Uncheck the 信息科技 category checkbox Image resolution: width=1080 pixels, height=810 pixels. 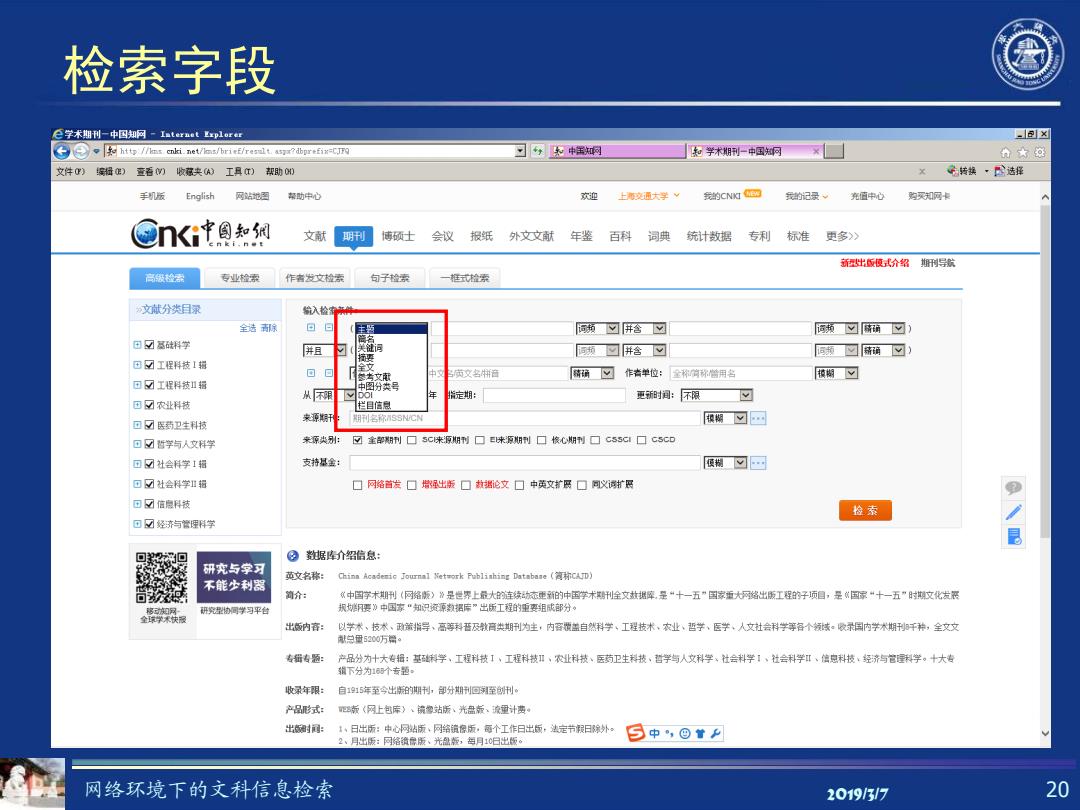pyautogui.click(x=149, y=504)
